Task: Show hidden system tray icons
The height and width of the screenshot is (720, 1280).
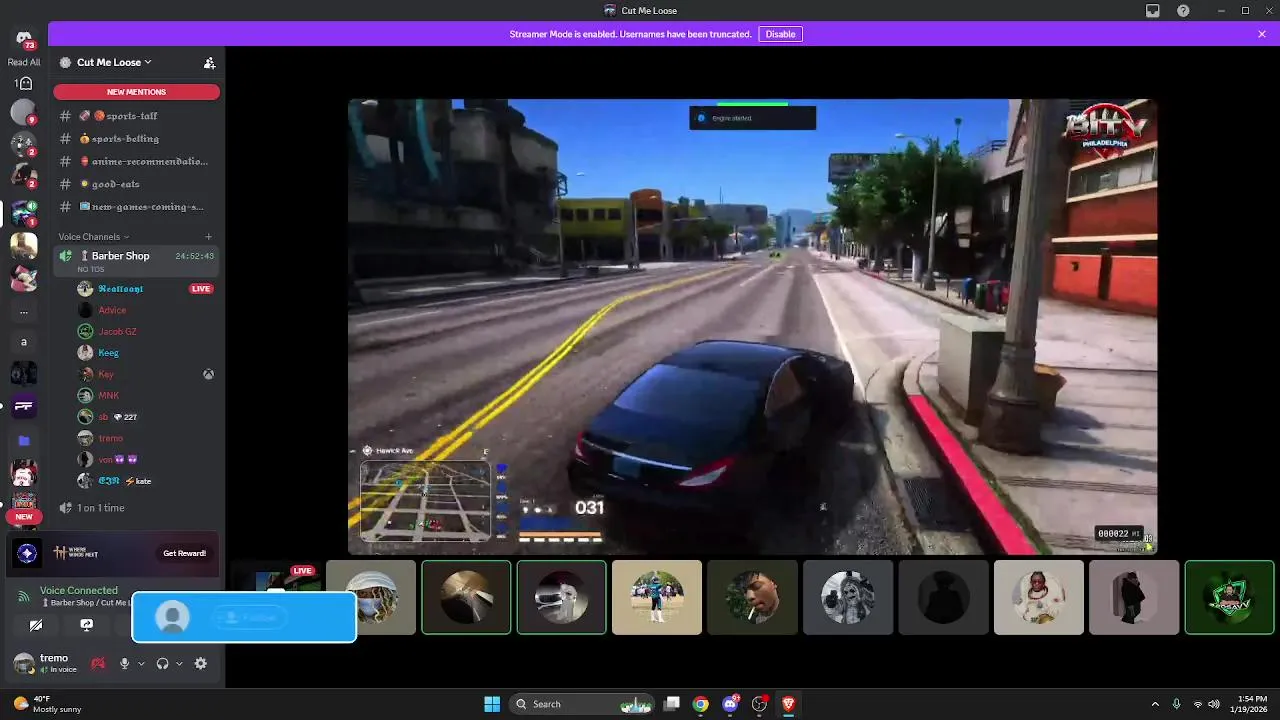Action: point(1155,704)
